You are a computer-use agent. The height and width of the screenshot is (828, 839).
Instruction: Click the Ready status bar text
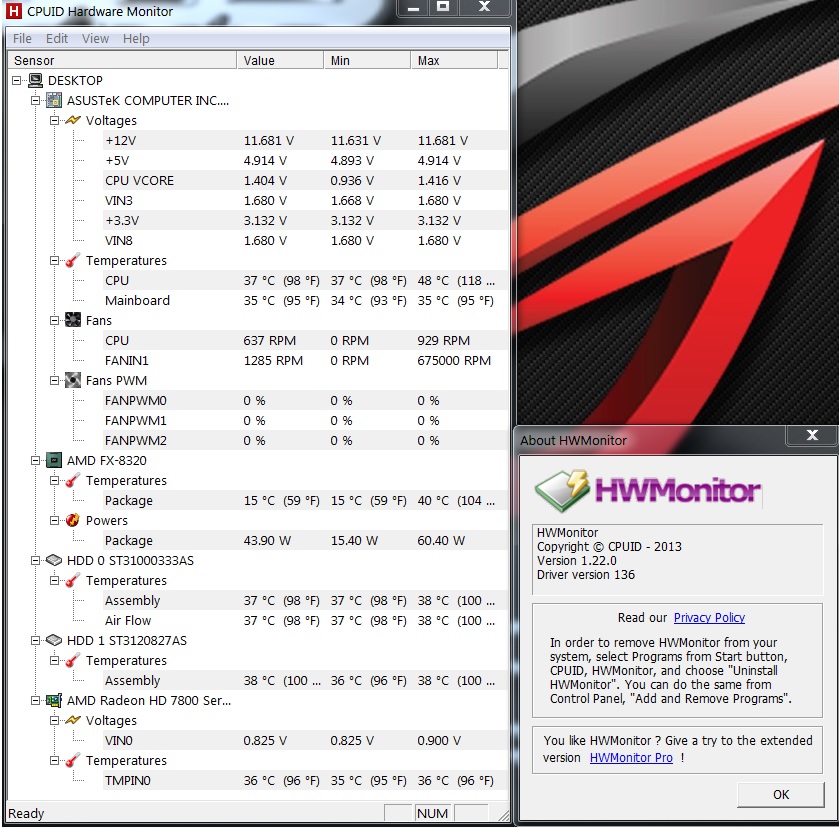[x=26, y=813]
